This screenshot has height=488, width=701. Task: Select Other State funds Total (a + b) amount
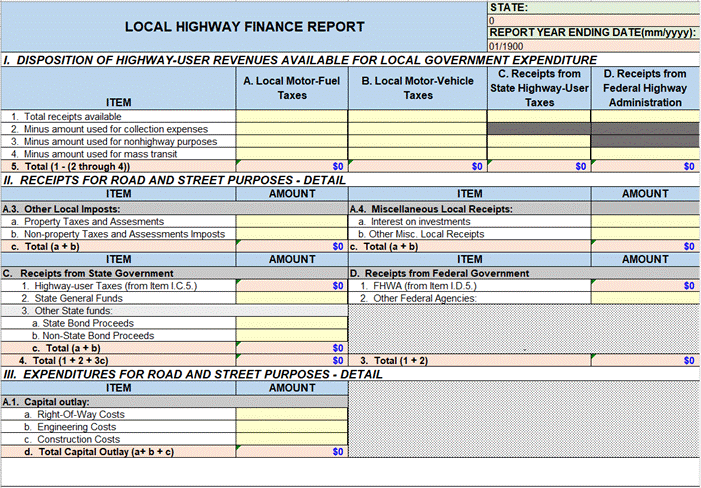click(x=291, y=348)
